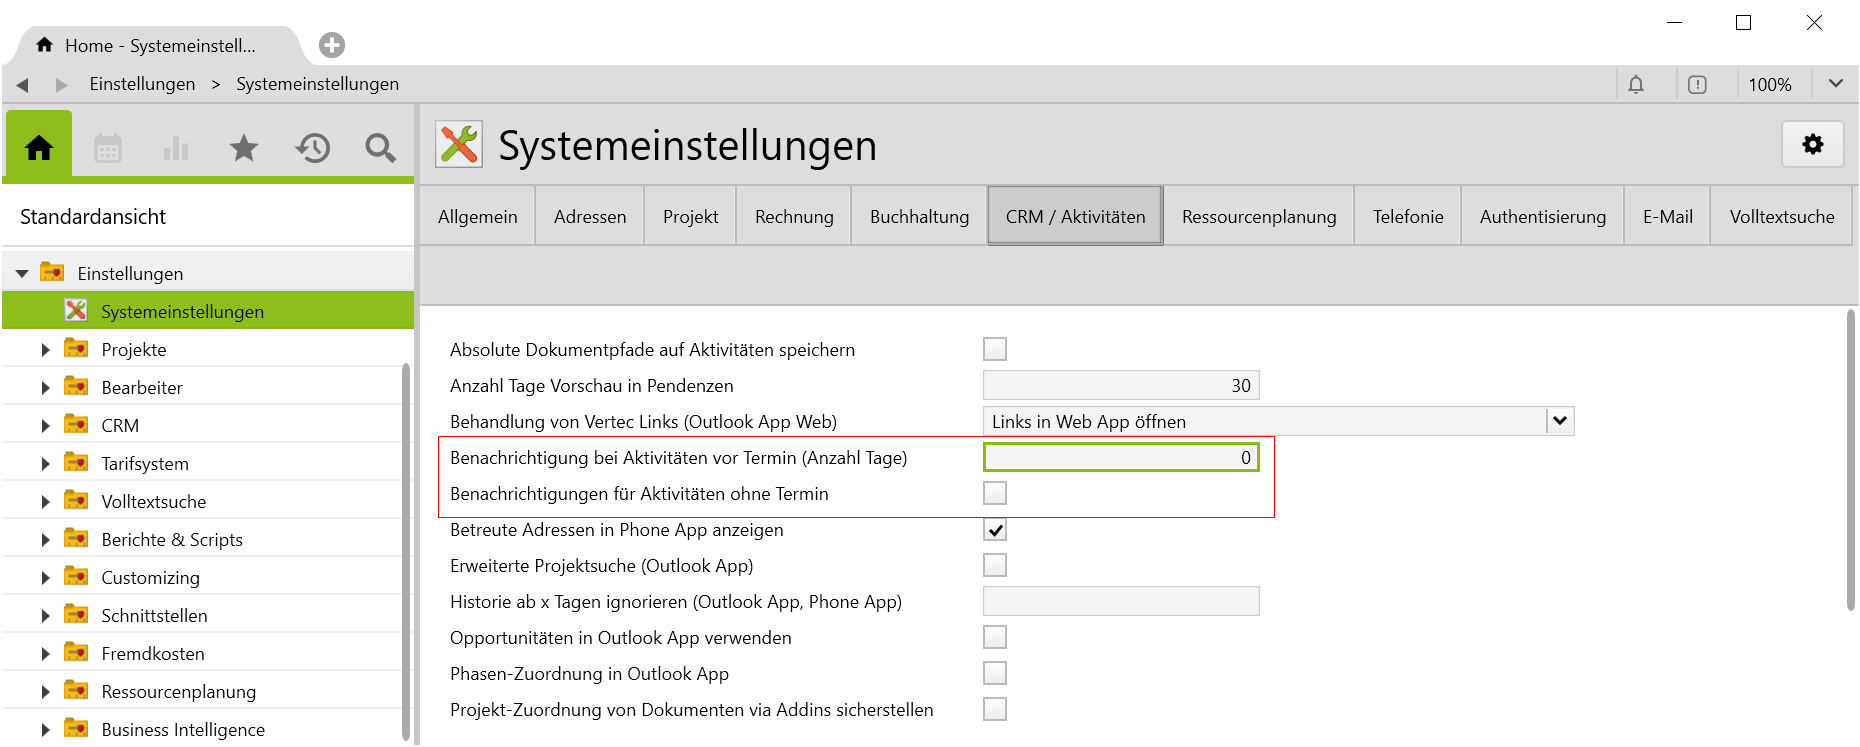Open the calendar view icon
The width and height of the screenshot is (1860, 747).
tap(108, 149)
